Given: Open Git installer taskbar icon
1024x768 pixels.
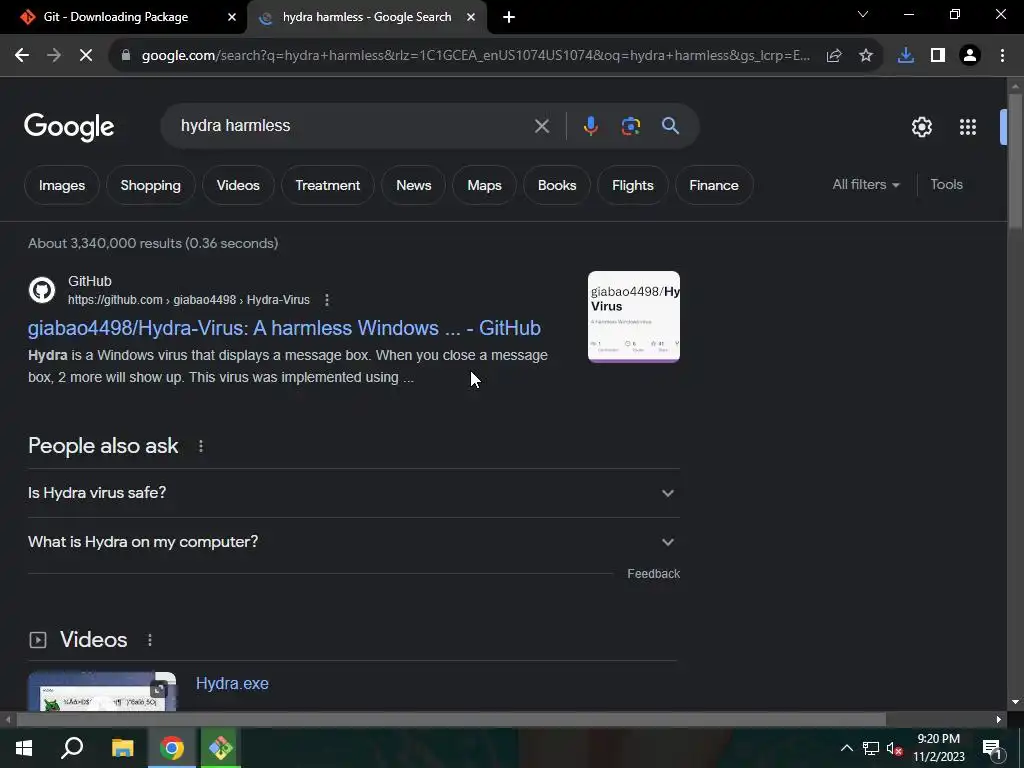Looking at the screenshot, I should [221, 748].
